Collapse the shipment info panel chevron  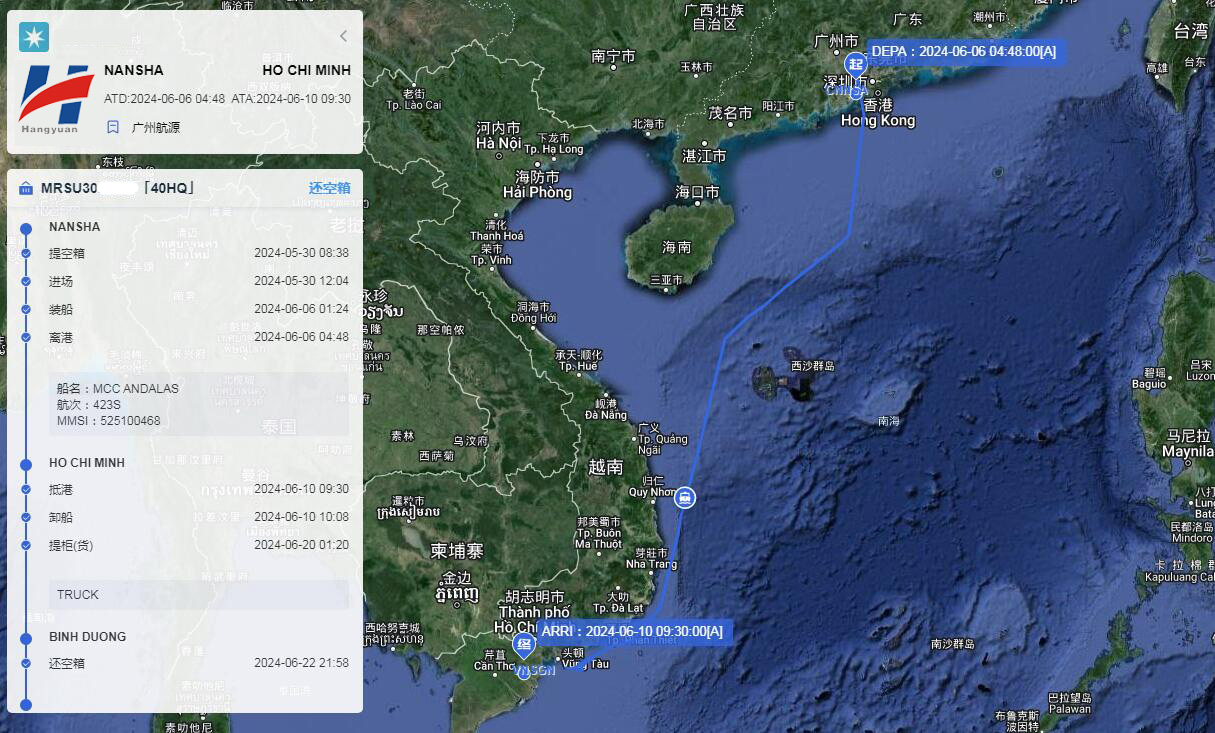pos(343,36)
